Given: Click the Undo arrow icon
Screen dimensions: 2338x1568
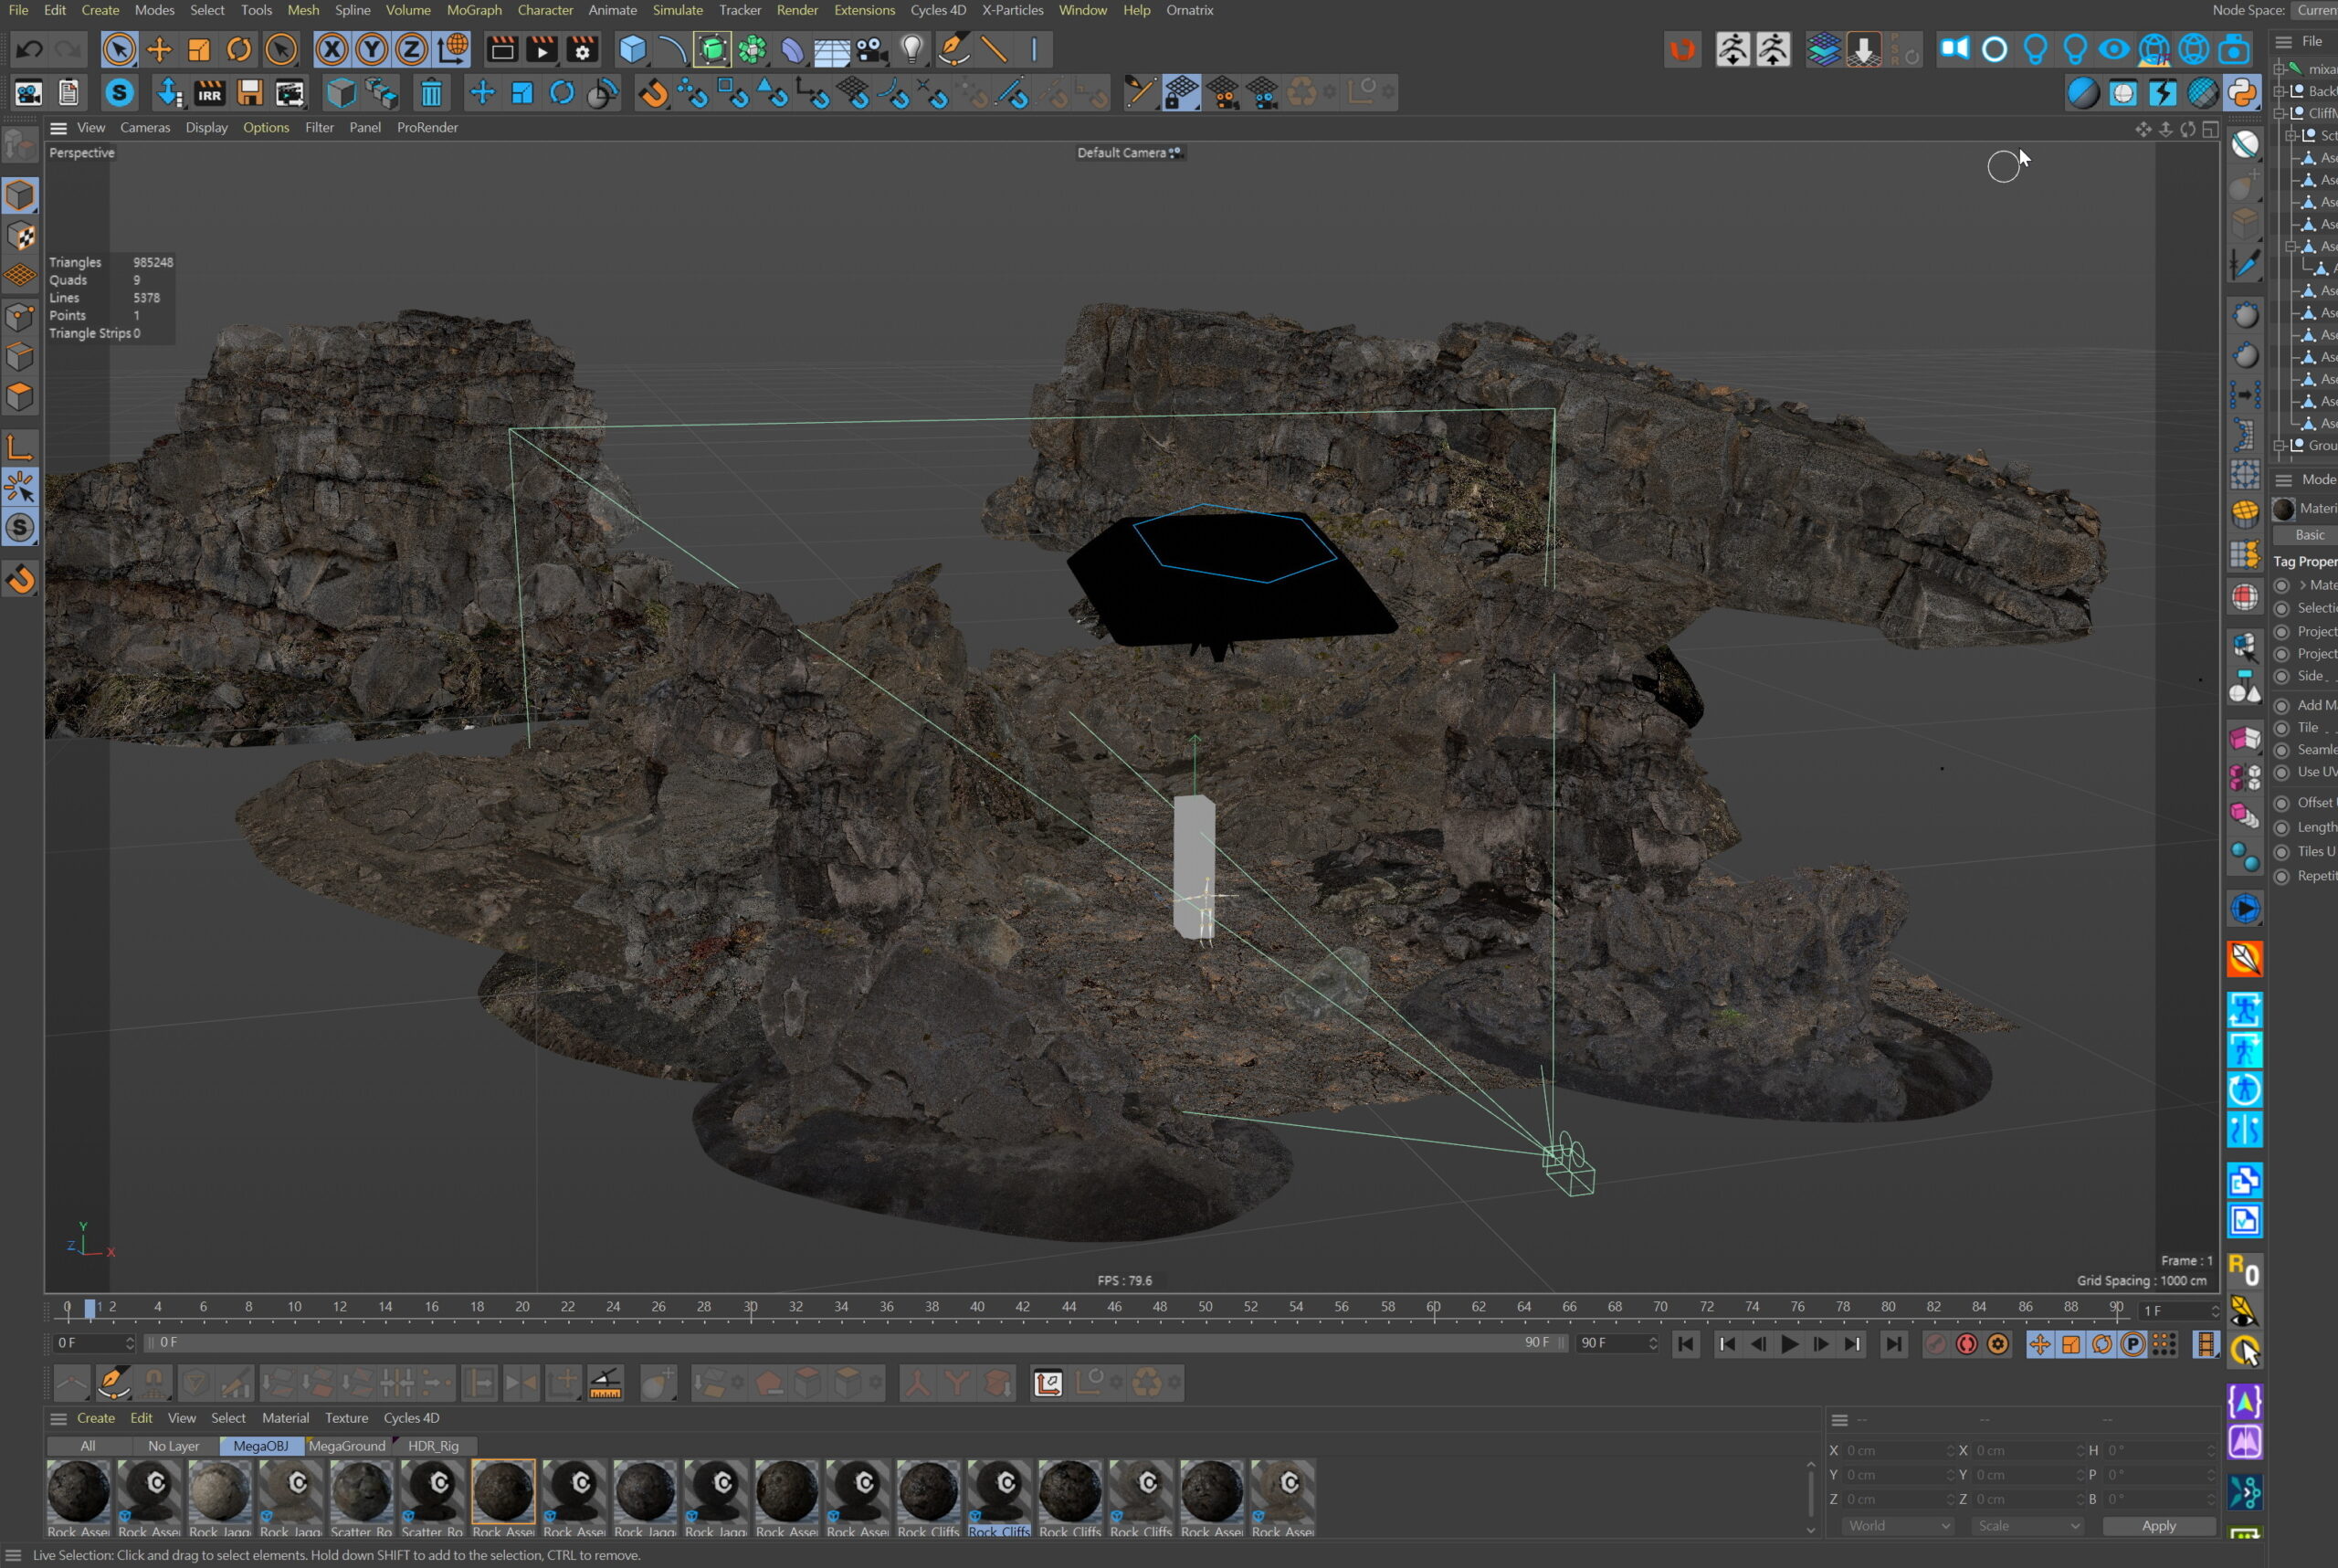Looking at the screenshot, I should [29, 49].
